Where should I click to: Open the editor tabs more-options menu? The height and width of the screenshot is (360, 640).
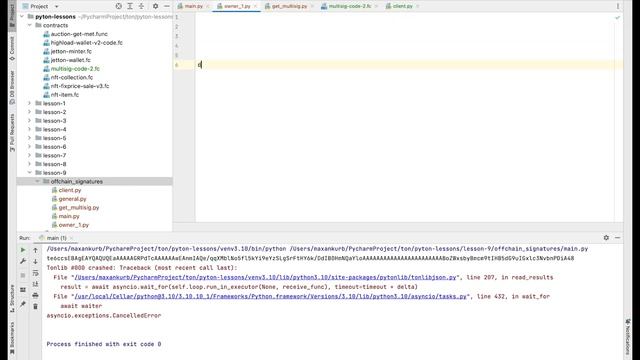[x=618, y=6]
